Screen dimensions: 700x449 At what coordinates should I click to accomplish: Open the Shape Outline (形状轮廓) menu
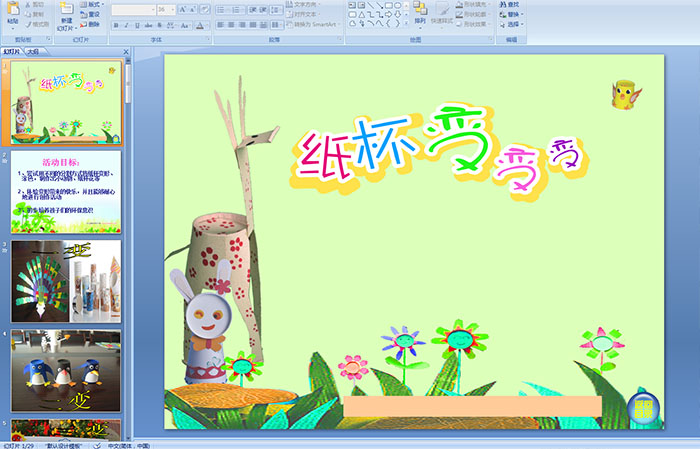[x=472, y=14]
